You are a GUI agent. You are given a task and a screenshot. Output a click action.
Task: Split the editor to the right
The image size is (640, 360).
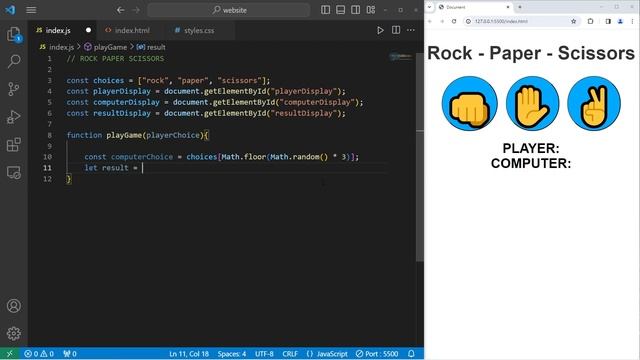pos(396,30)
